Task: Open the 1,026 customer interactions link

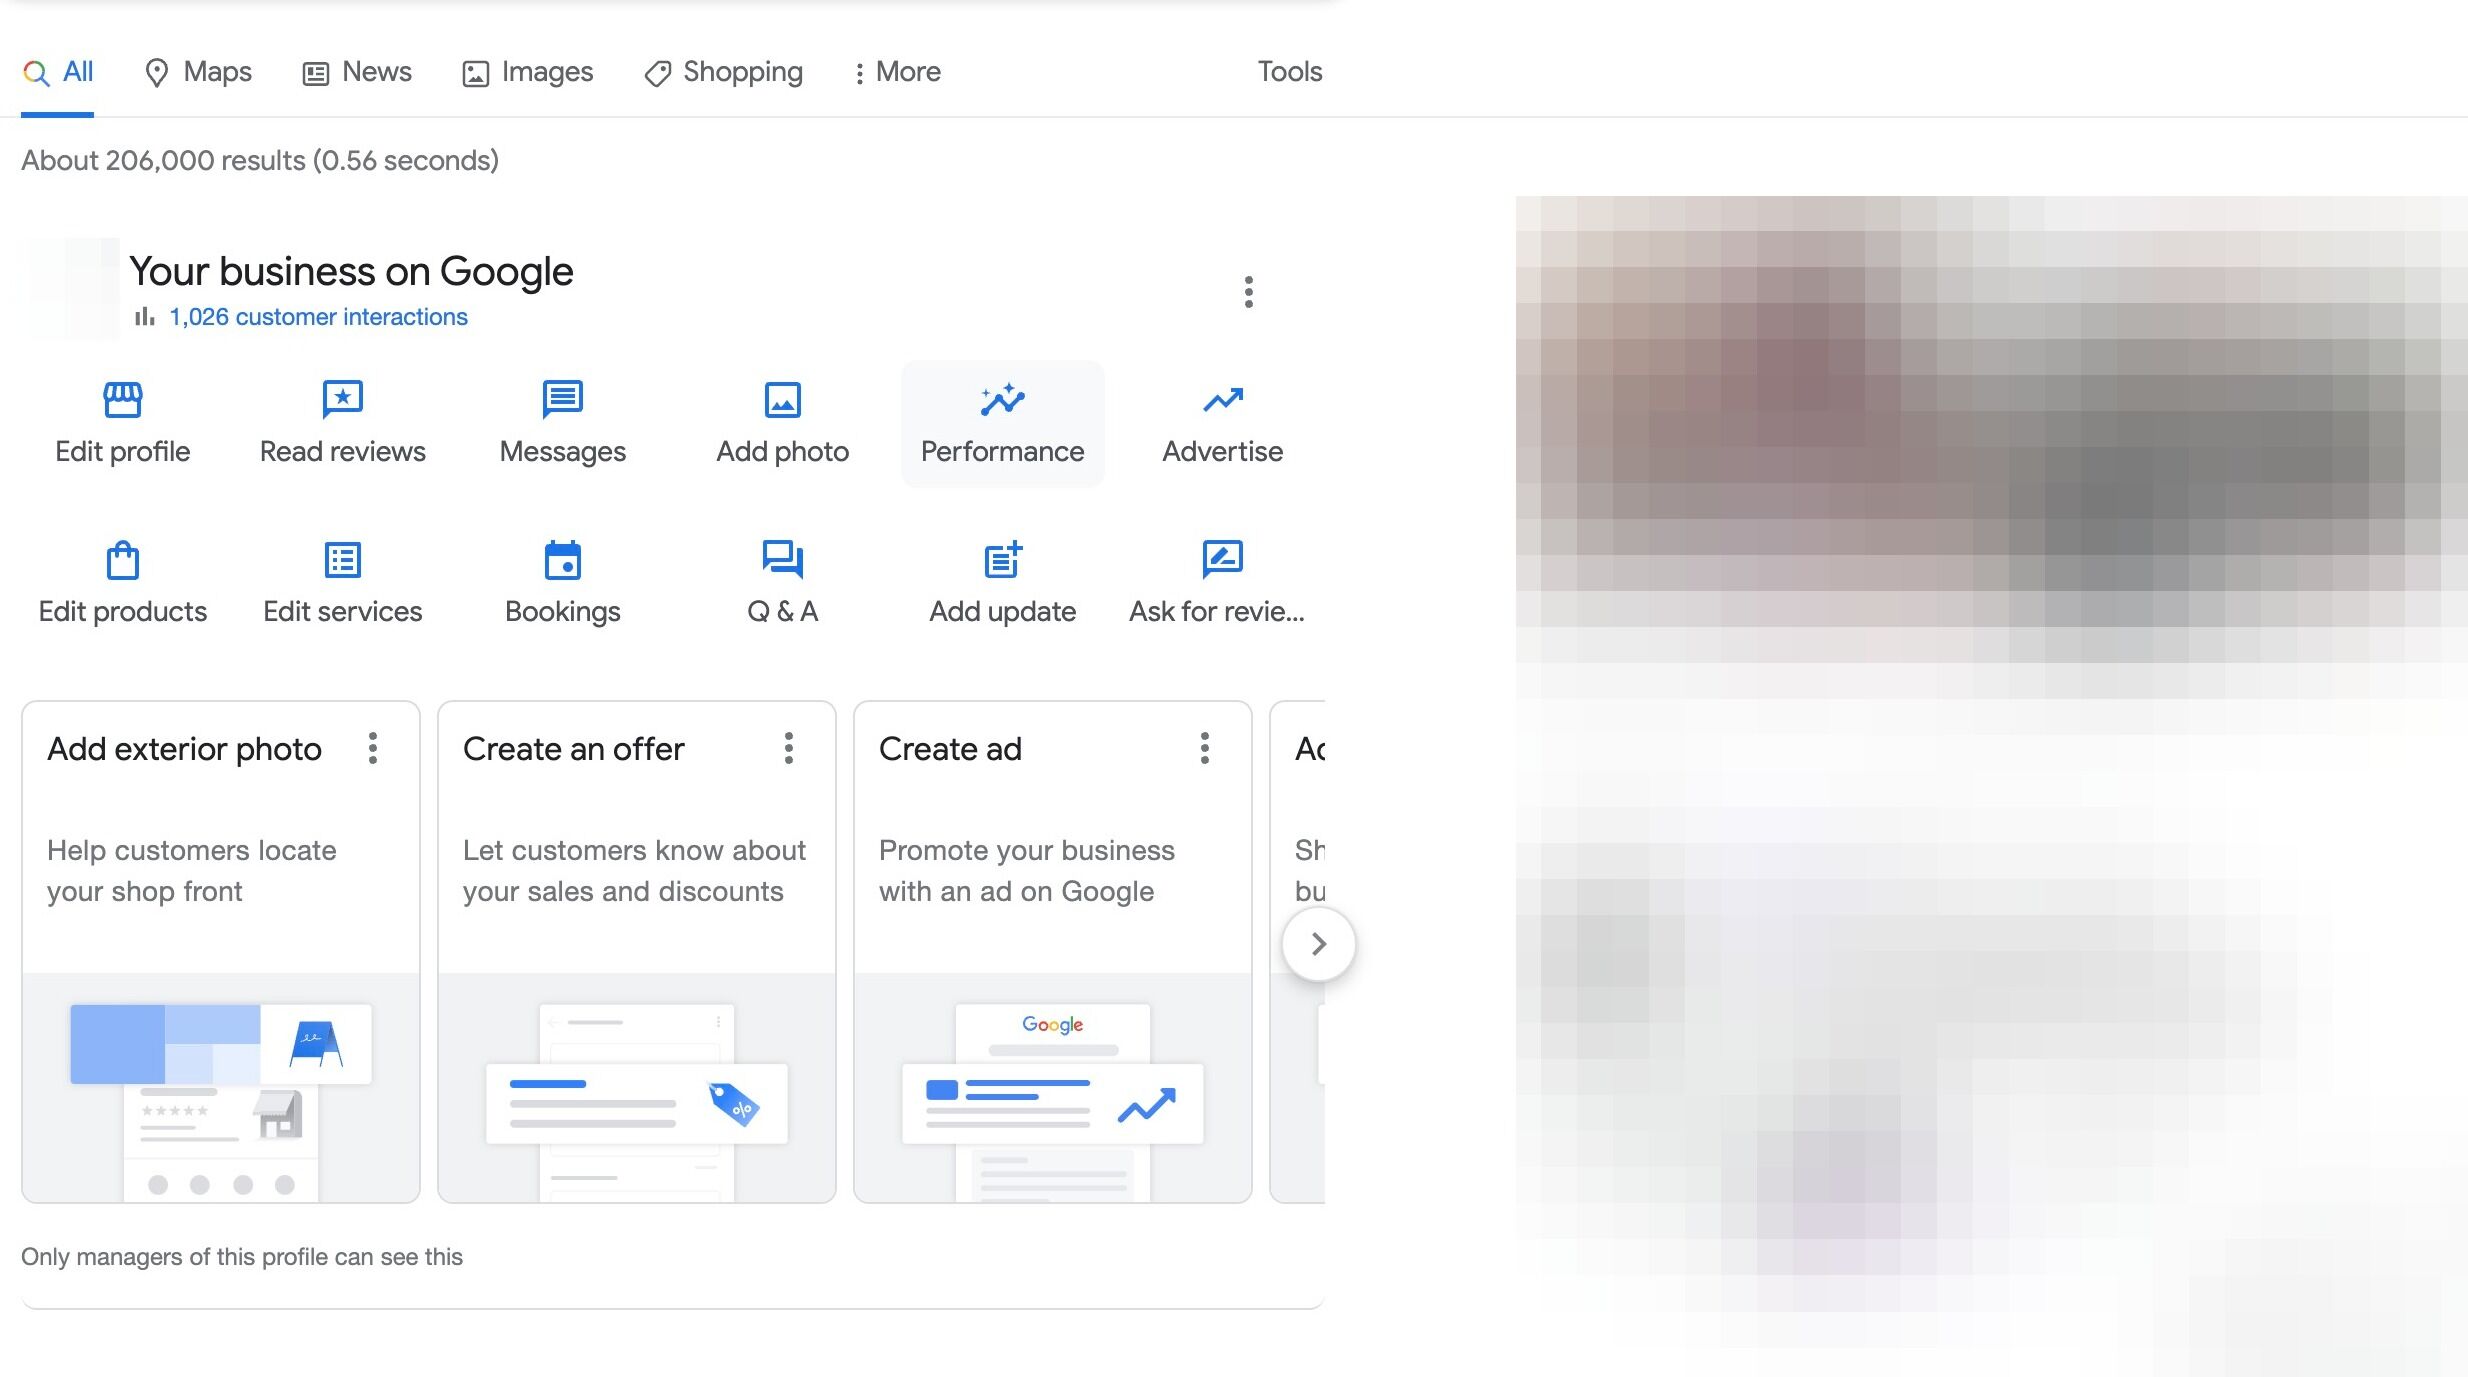Action: click(x=318, y=317)
